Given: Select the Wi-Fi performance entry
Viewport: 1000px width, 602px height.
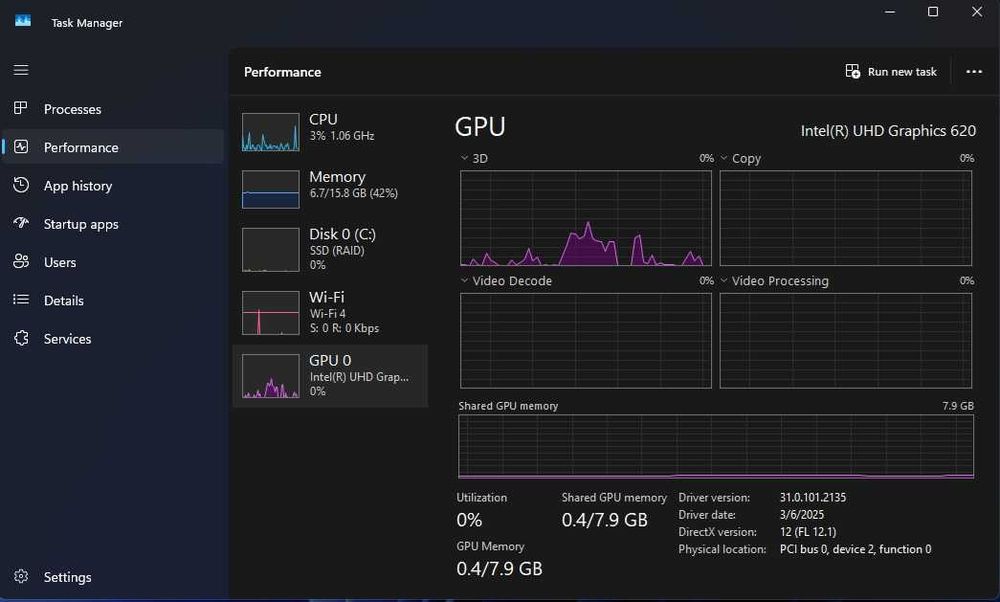Looking at the screenshot, I should click(330, 312).
